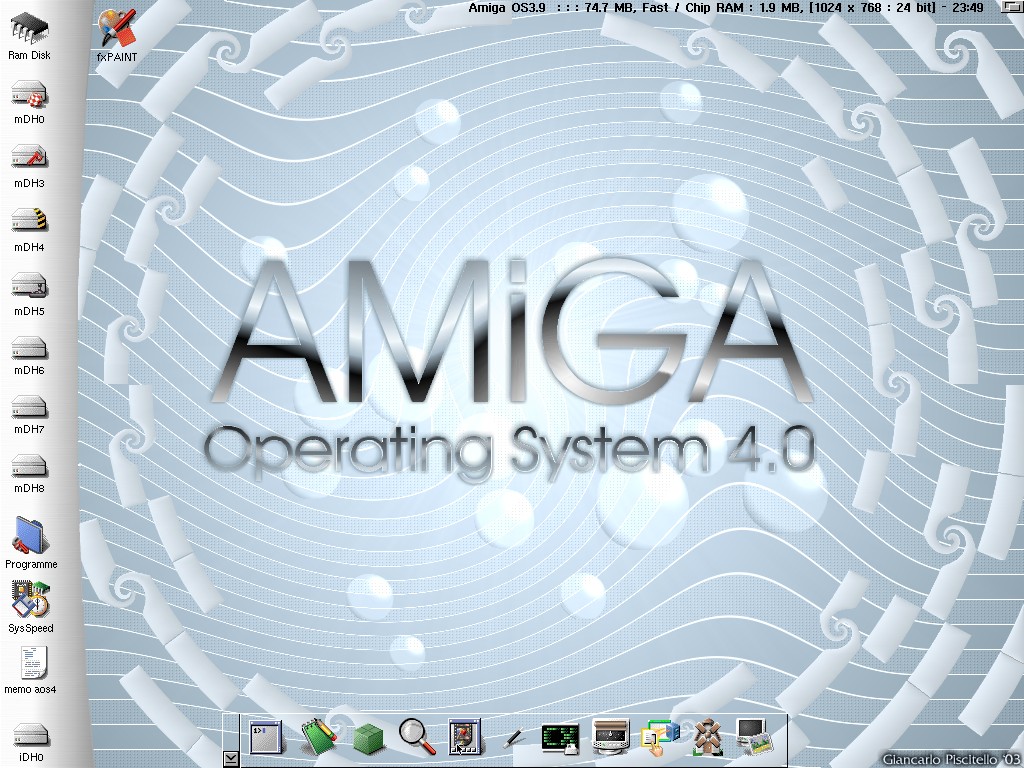Open the memo aos4 text document
The width and height of the screenshot is (1024, 768).
(31, 664)
